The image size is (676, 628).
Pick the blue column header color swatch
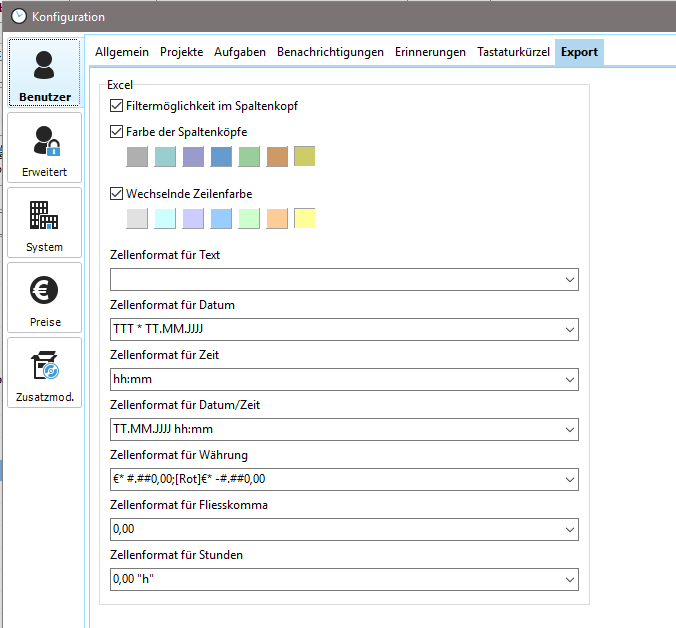(x=221, y=157)
